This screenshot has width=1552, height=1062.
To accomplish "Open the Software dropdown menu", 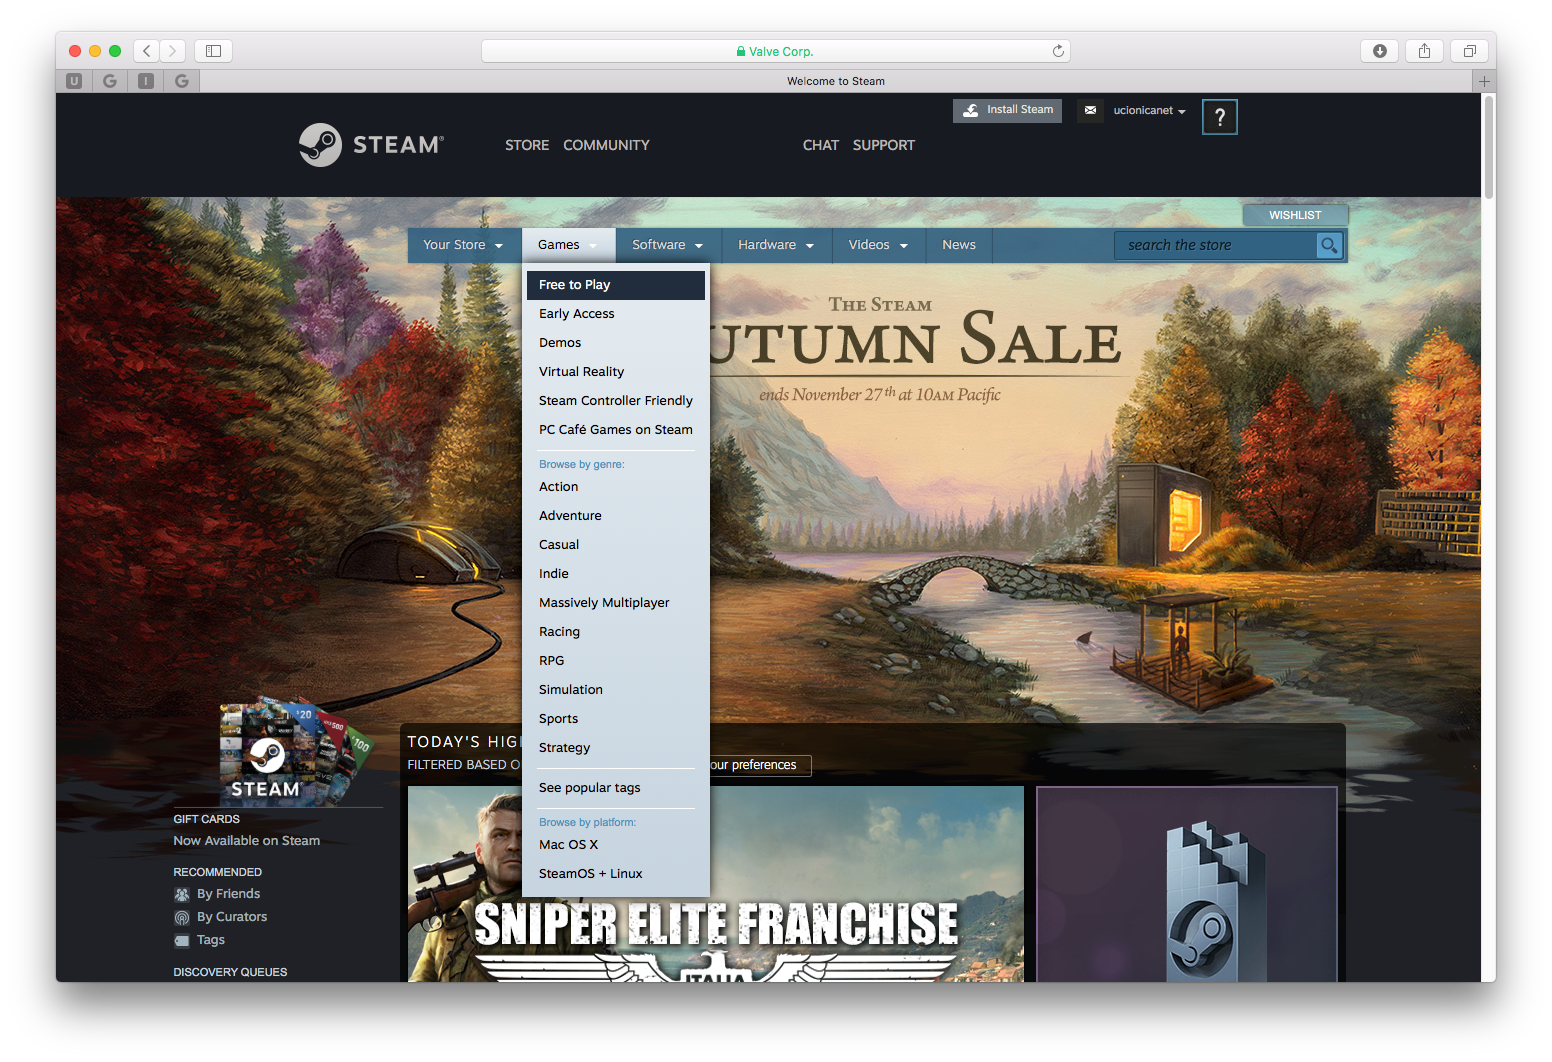I will [667, 245].
